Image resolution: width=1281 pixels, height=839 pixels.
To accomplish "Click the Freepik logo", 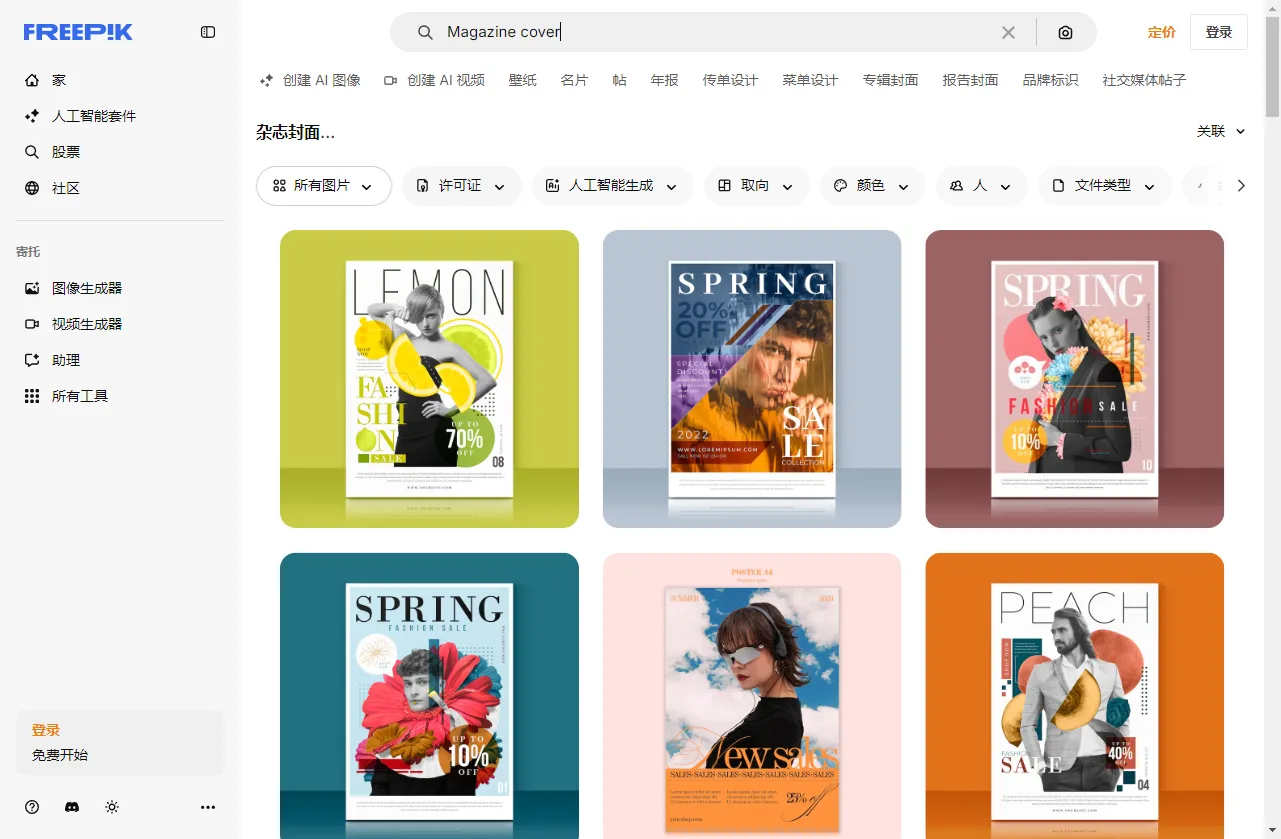I will pyautogui.click(x=78, y=32).
